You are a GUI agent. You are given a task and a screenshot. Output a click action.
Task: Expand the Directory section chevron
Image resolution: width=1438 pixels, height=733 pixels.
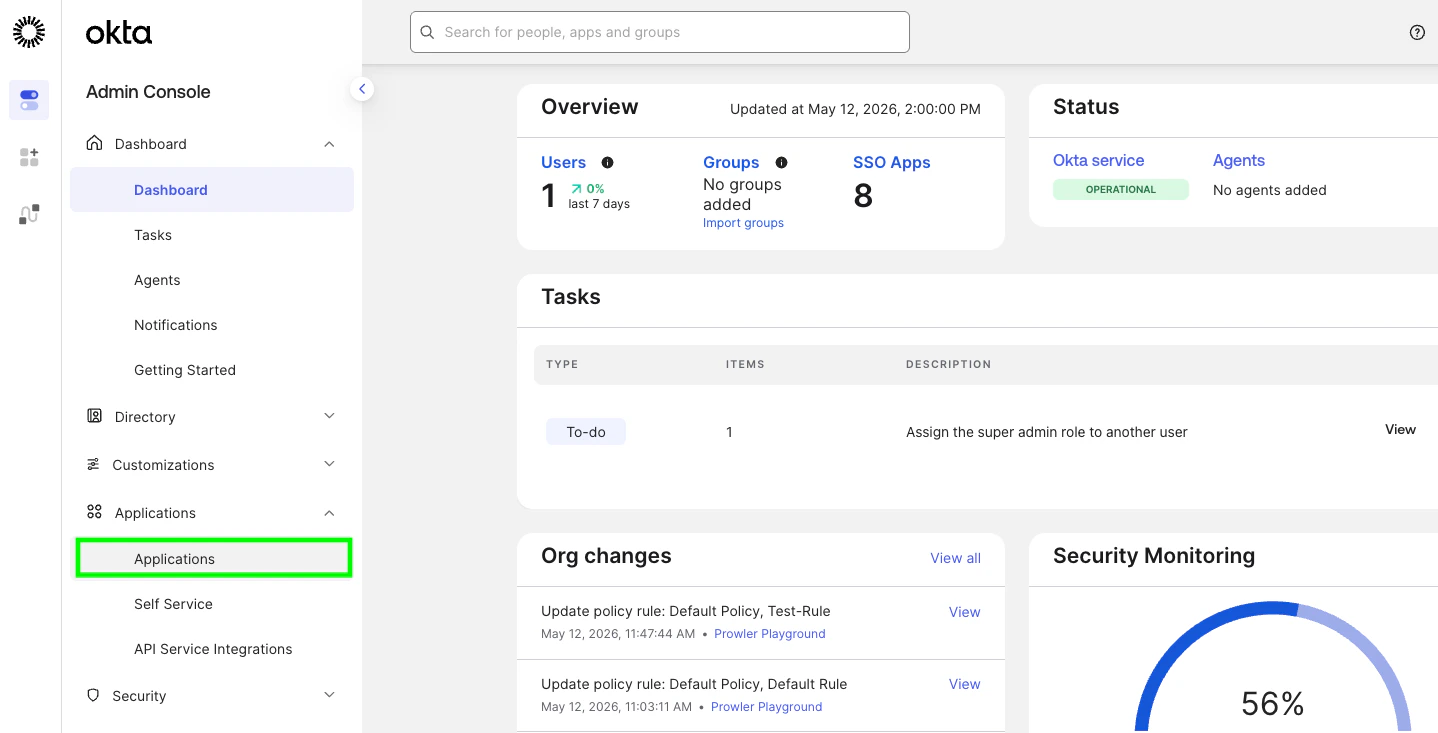329,416
